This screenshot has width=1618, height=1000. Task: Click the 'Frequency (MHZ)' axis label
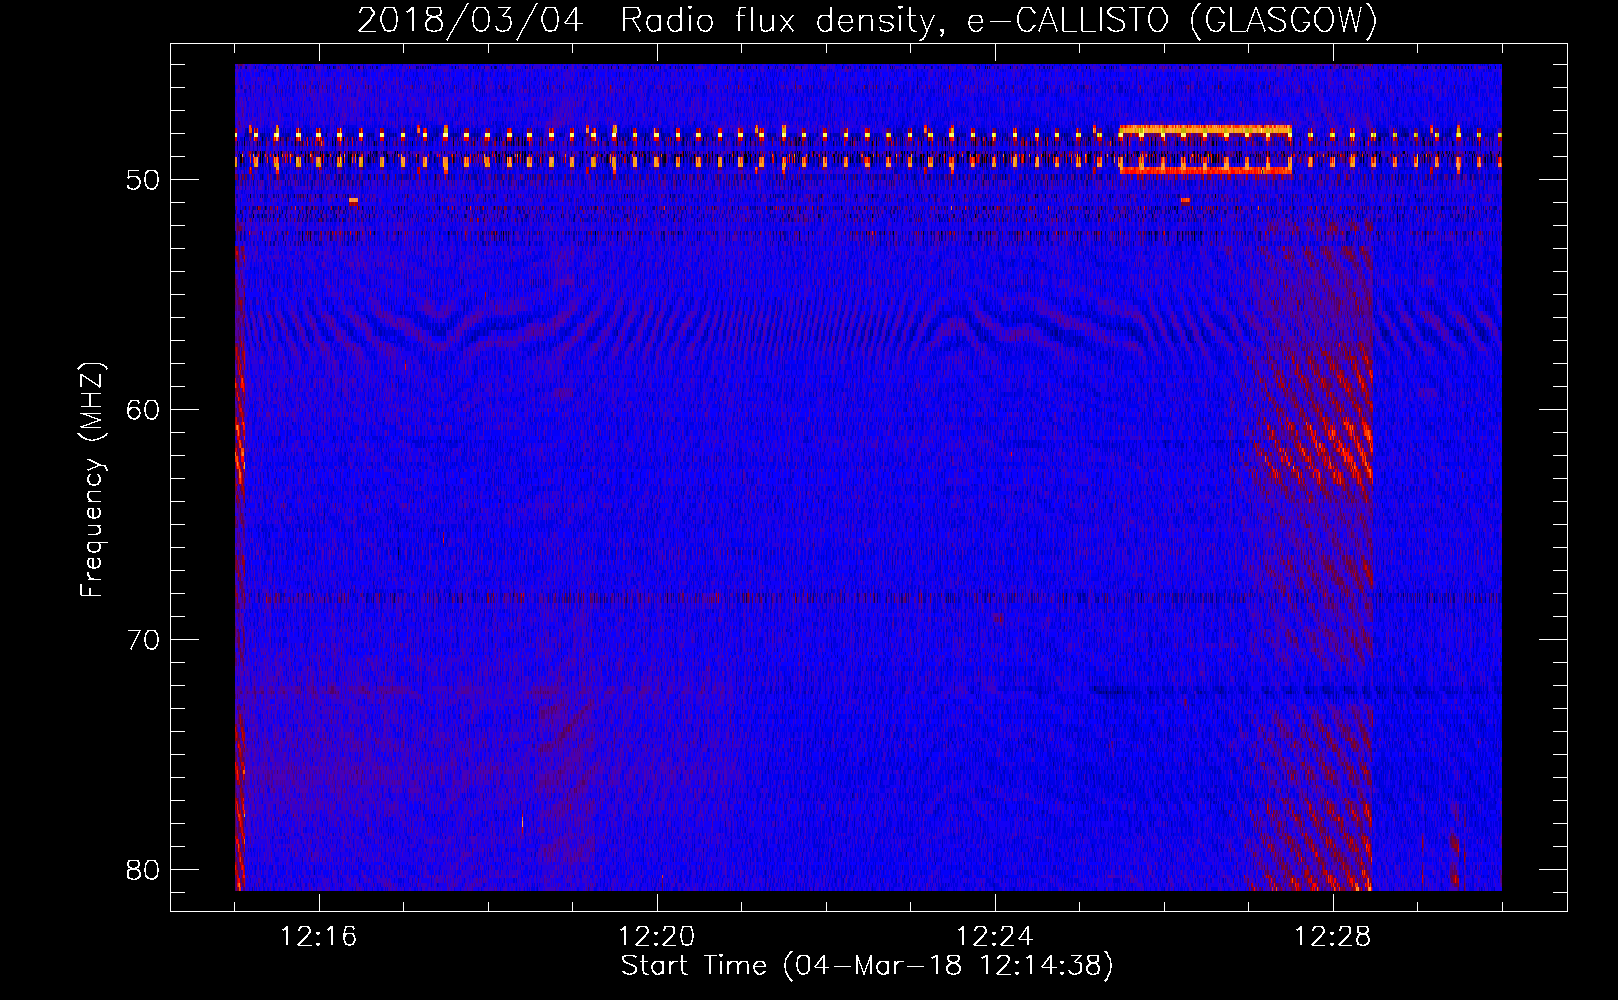coord(92,480)
